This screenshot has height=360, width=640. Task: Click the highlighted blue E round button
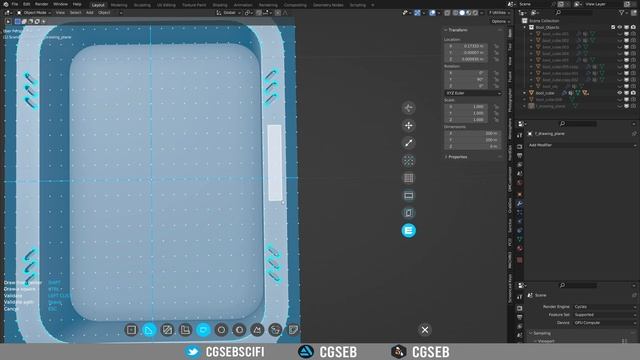(x=409, y=231)
